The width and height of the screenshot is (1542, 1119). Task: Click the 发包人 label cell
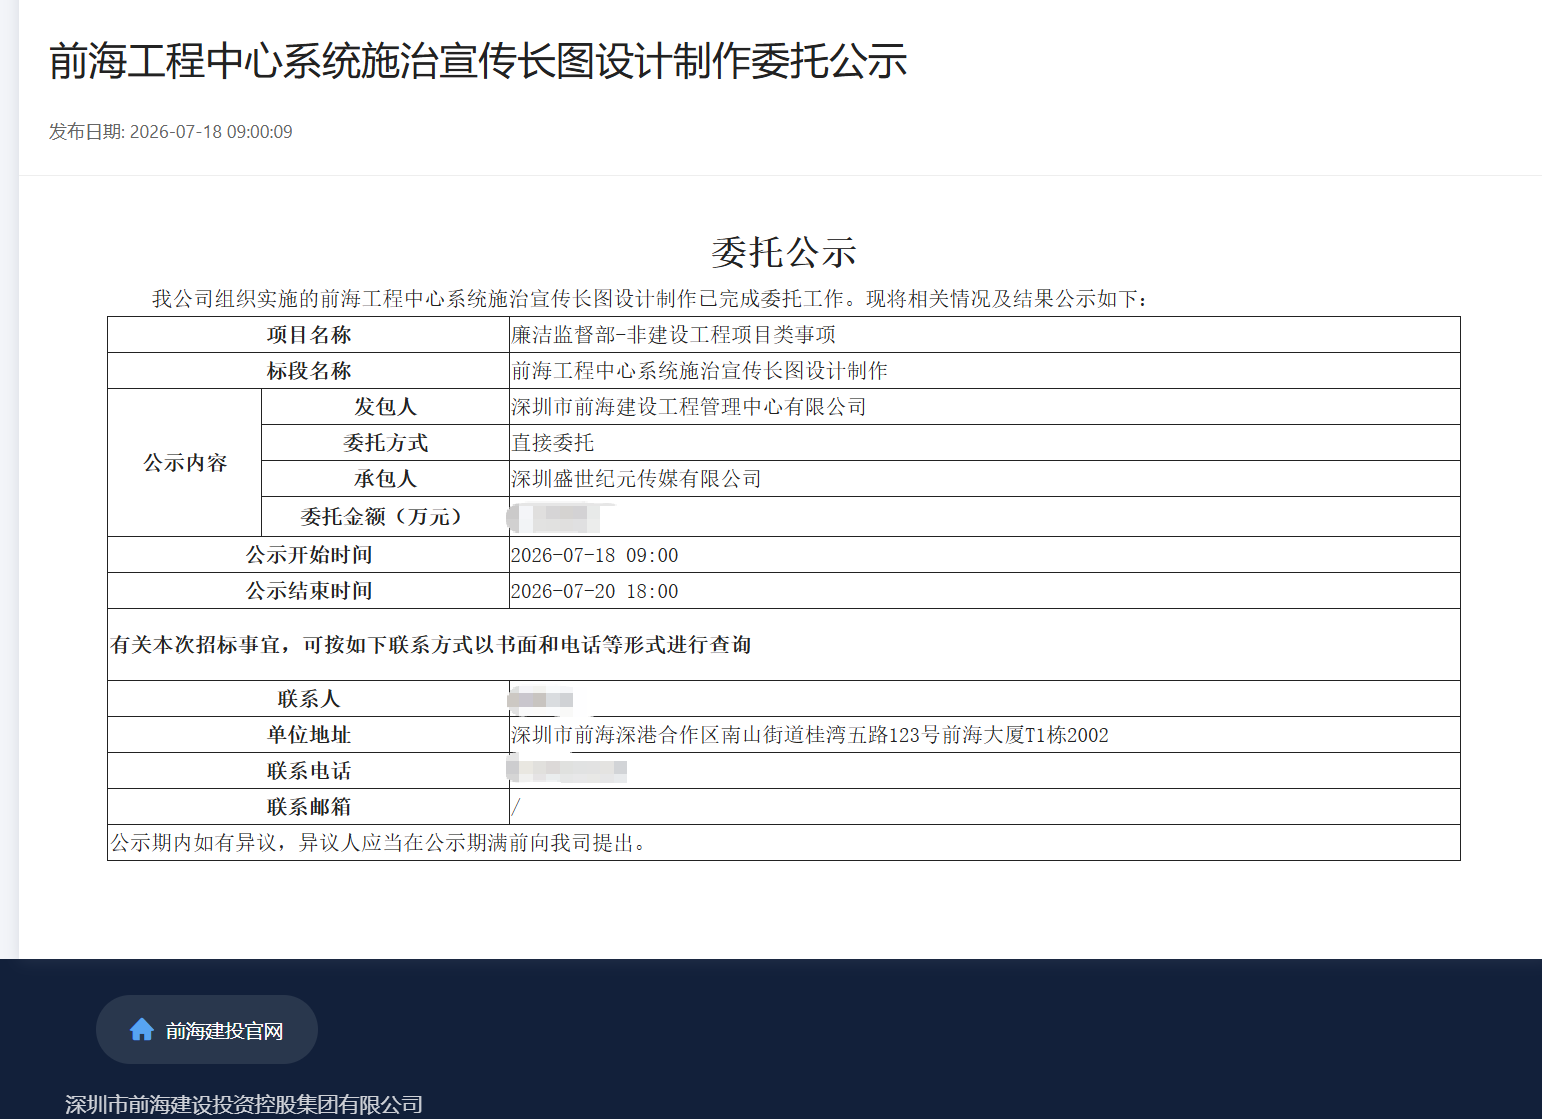(x=386, y=407)
